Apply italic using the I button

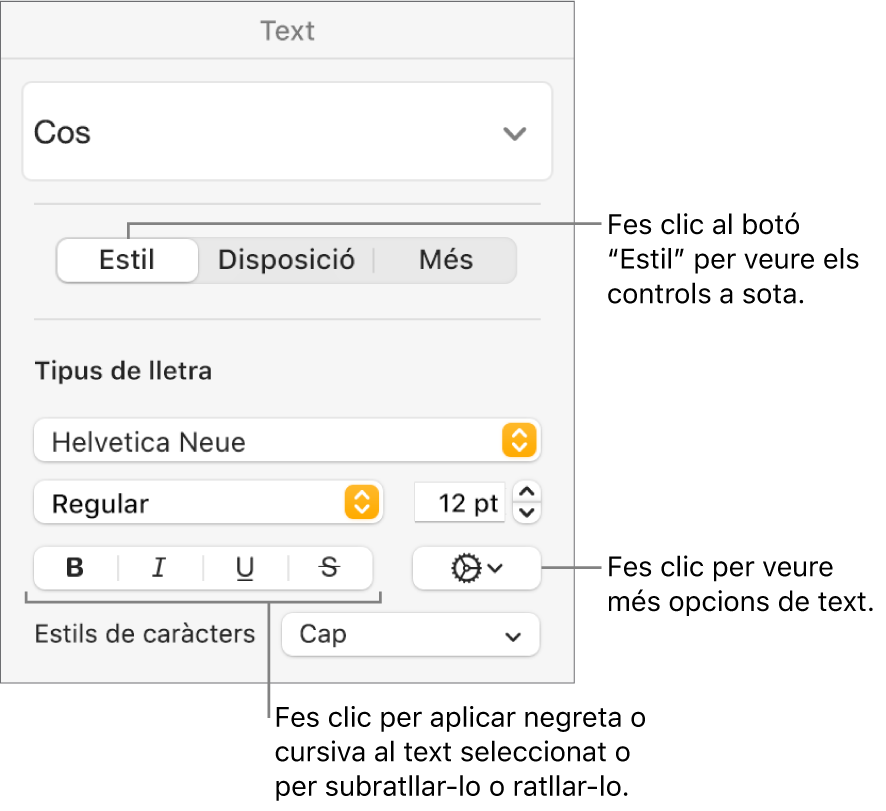159,569
